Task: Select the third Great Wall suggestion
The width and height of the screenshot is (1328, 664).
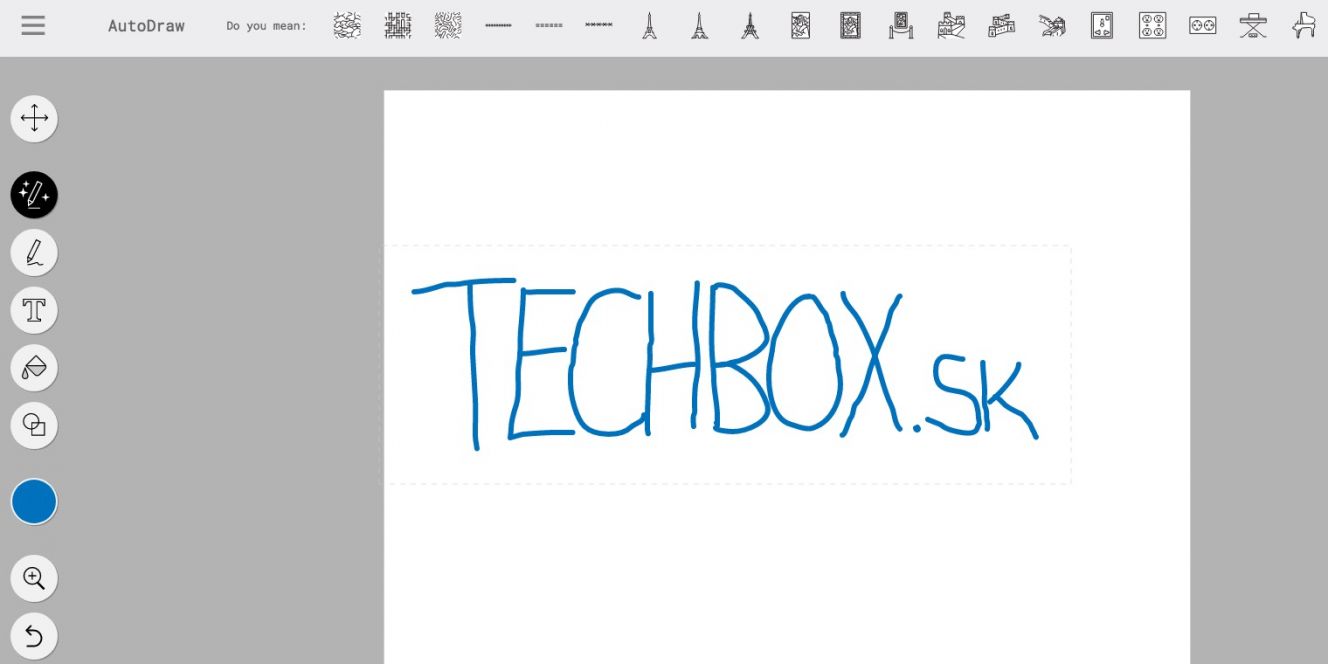Action: tap(1052, 25)
